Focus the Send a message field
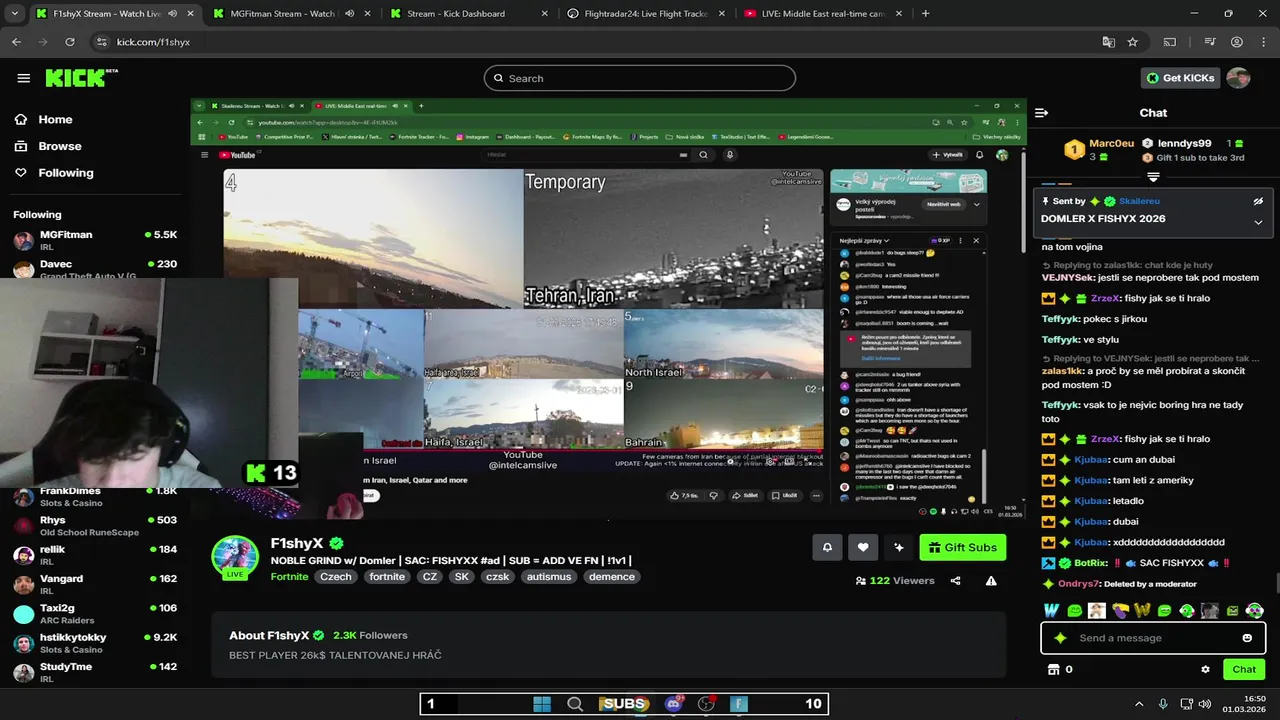Viewport: 1280px width, 720px height. point(1153,638)
